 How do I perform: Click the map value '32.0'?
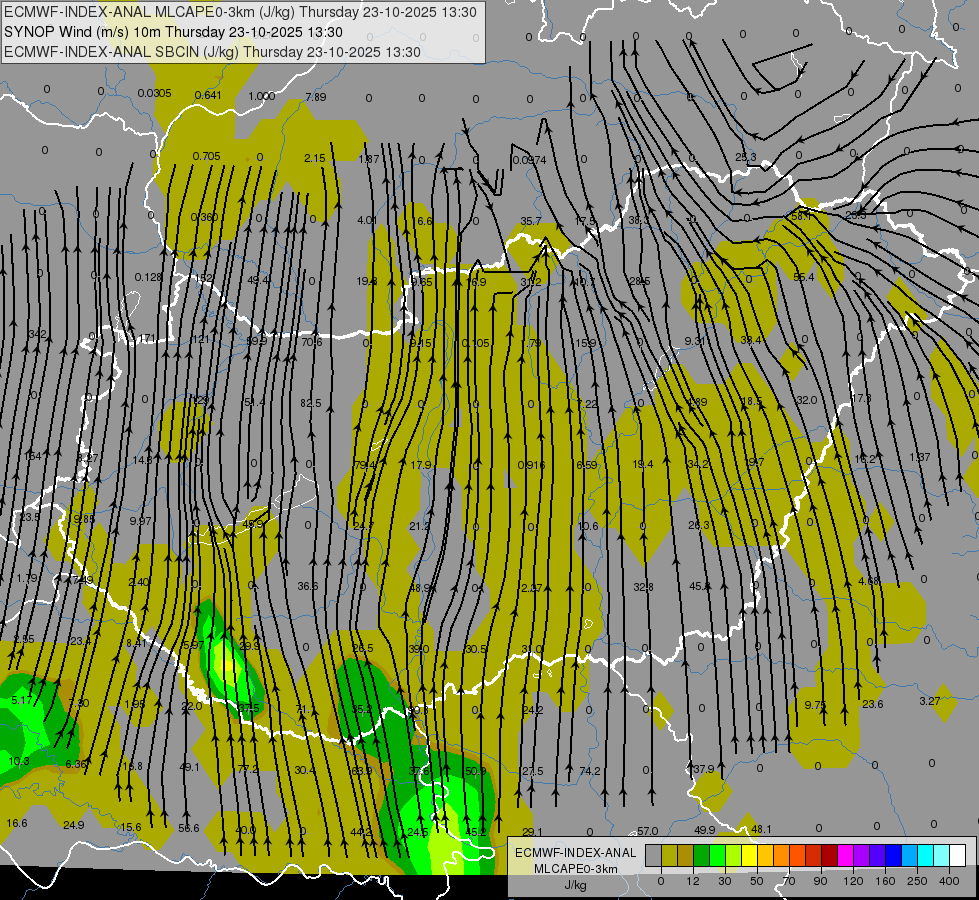click(x=807, y=400)
